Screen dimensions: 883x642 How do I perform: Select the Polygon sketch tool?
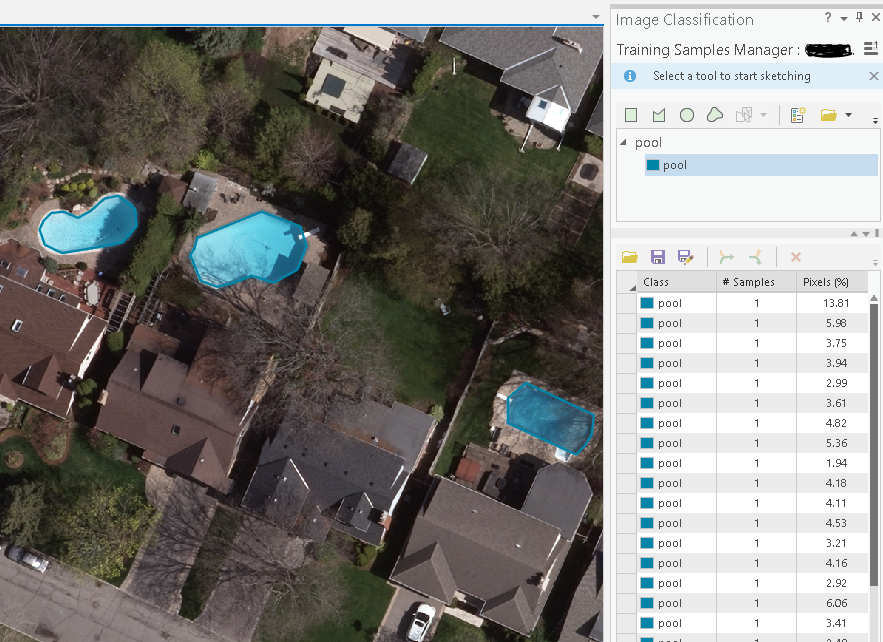click(x=658, y=114)
